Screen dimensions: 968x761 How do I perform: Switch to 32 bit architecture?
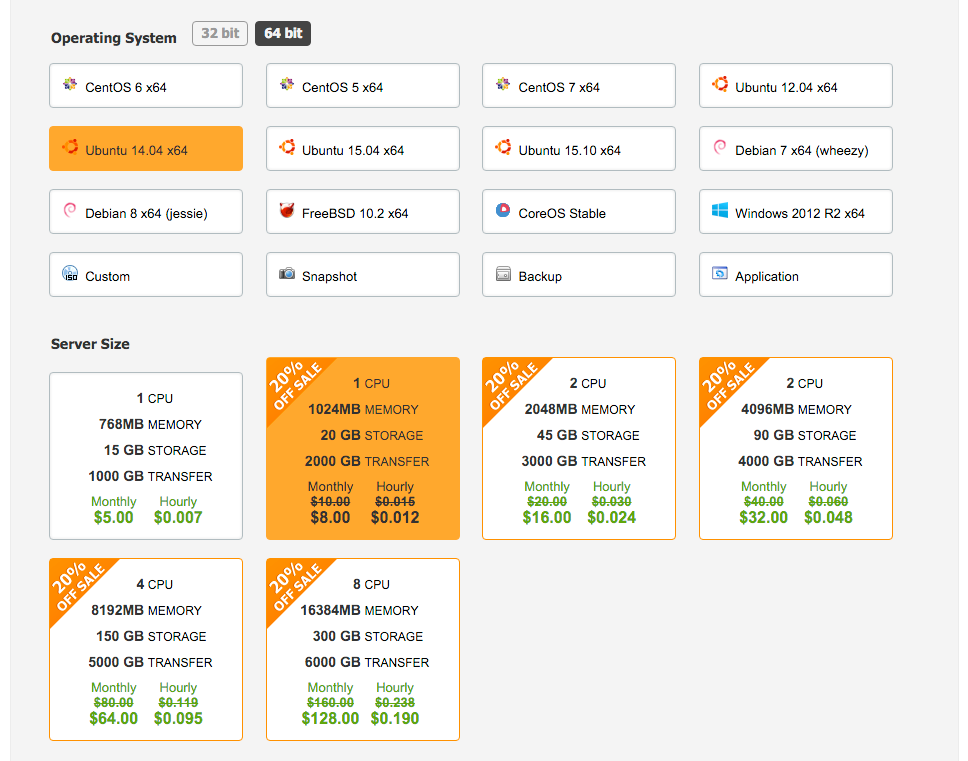tap(220, 33)
